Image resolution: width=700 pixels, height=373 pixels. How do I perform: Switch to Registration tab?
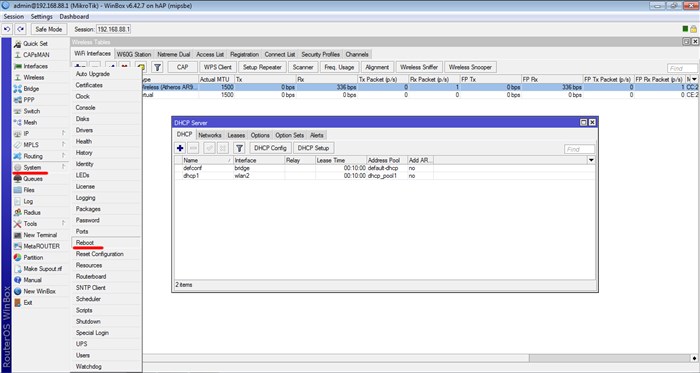pos(244,54)
